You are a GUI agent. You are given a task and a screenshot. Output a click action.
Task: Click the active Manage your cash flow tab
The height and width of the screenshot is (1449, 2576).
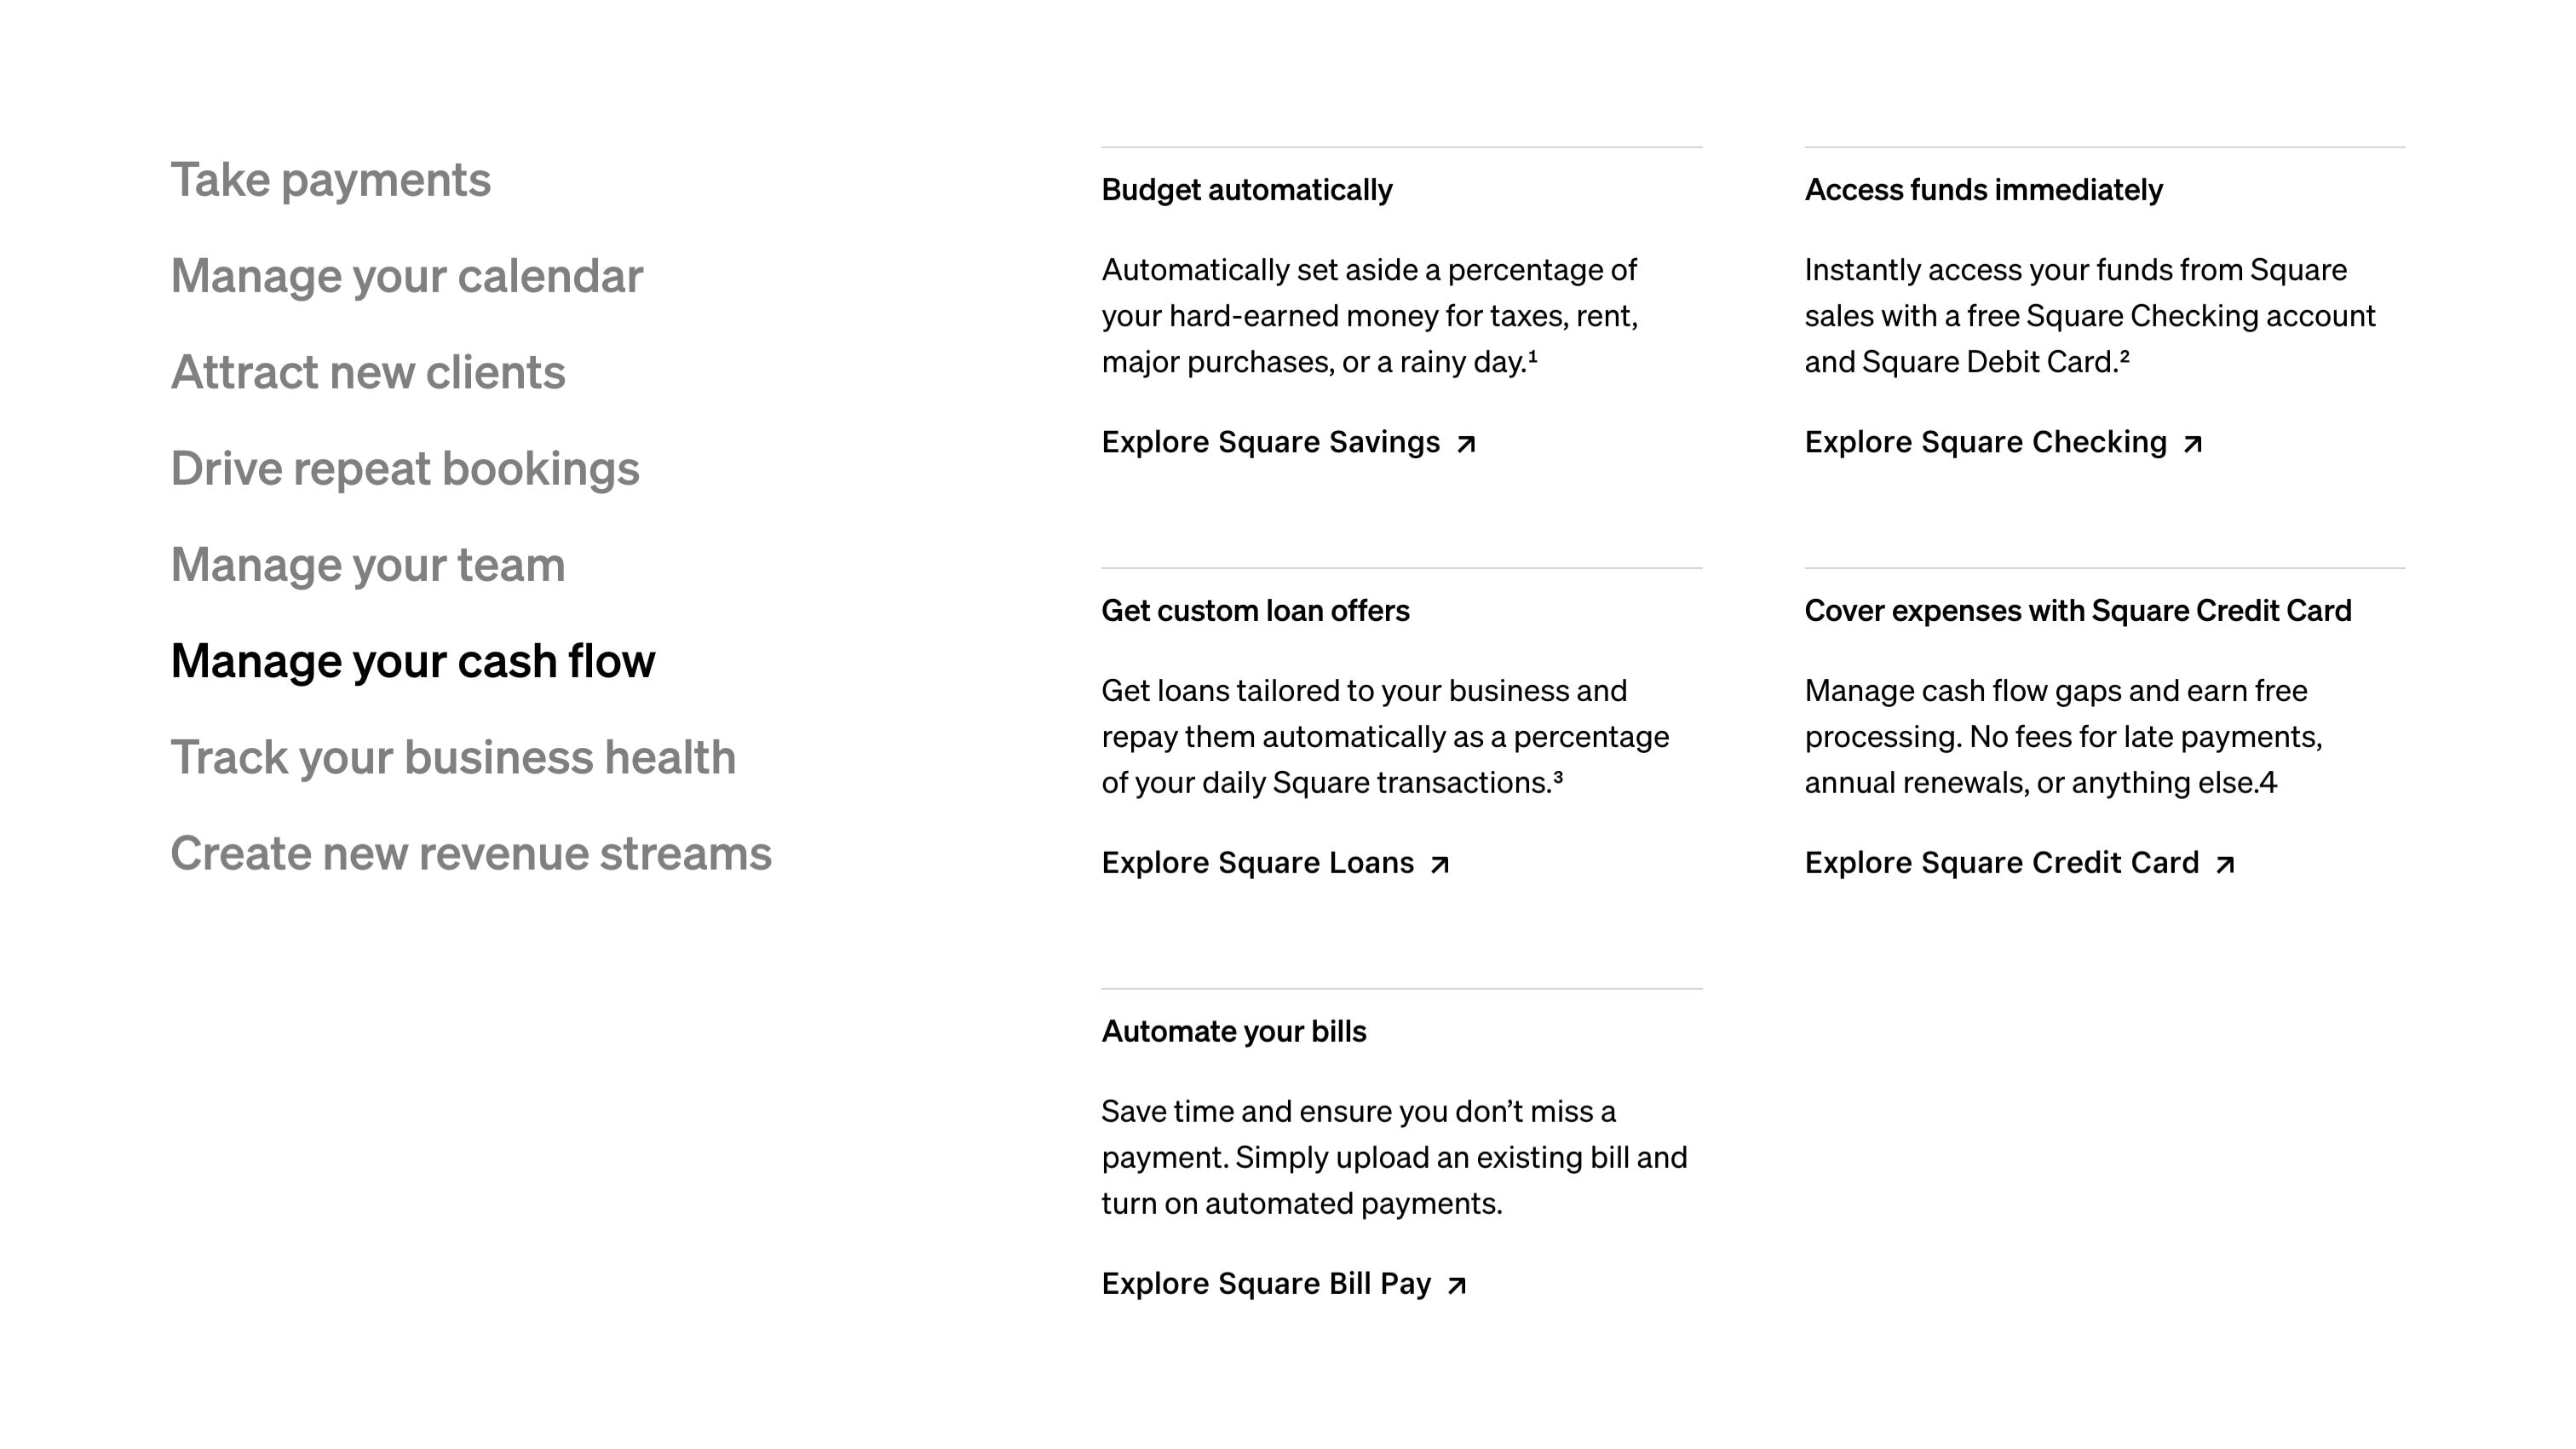click(412, 661)
